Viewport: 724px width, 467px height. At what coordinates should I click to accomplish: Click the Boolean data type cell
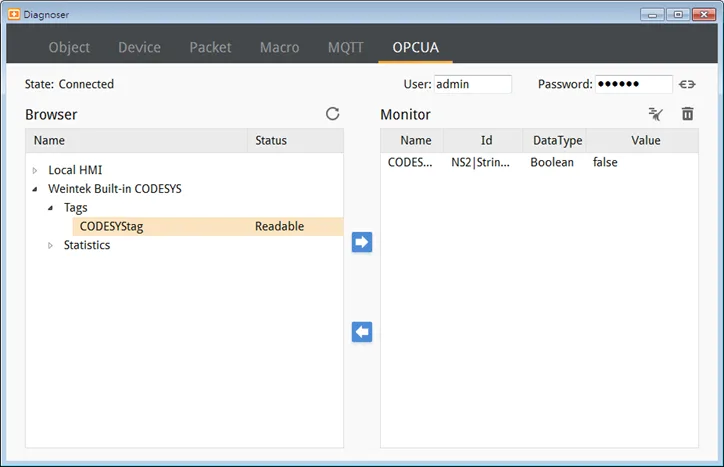coord(552,162)
